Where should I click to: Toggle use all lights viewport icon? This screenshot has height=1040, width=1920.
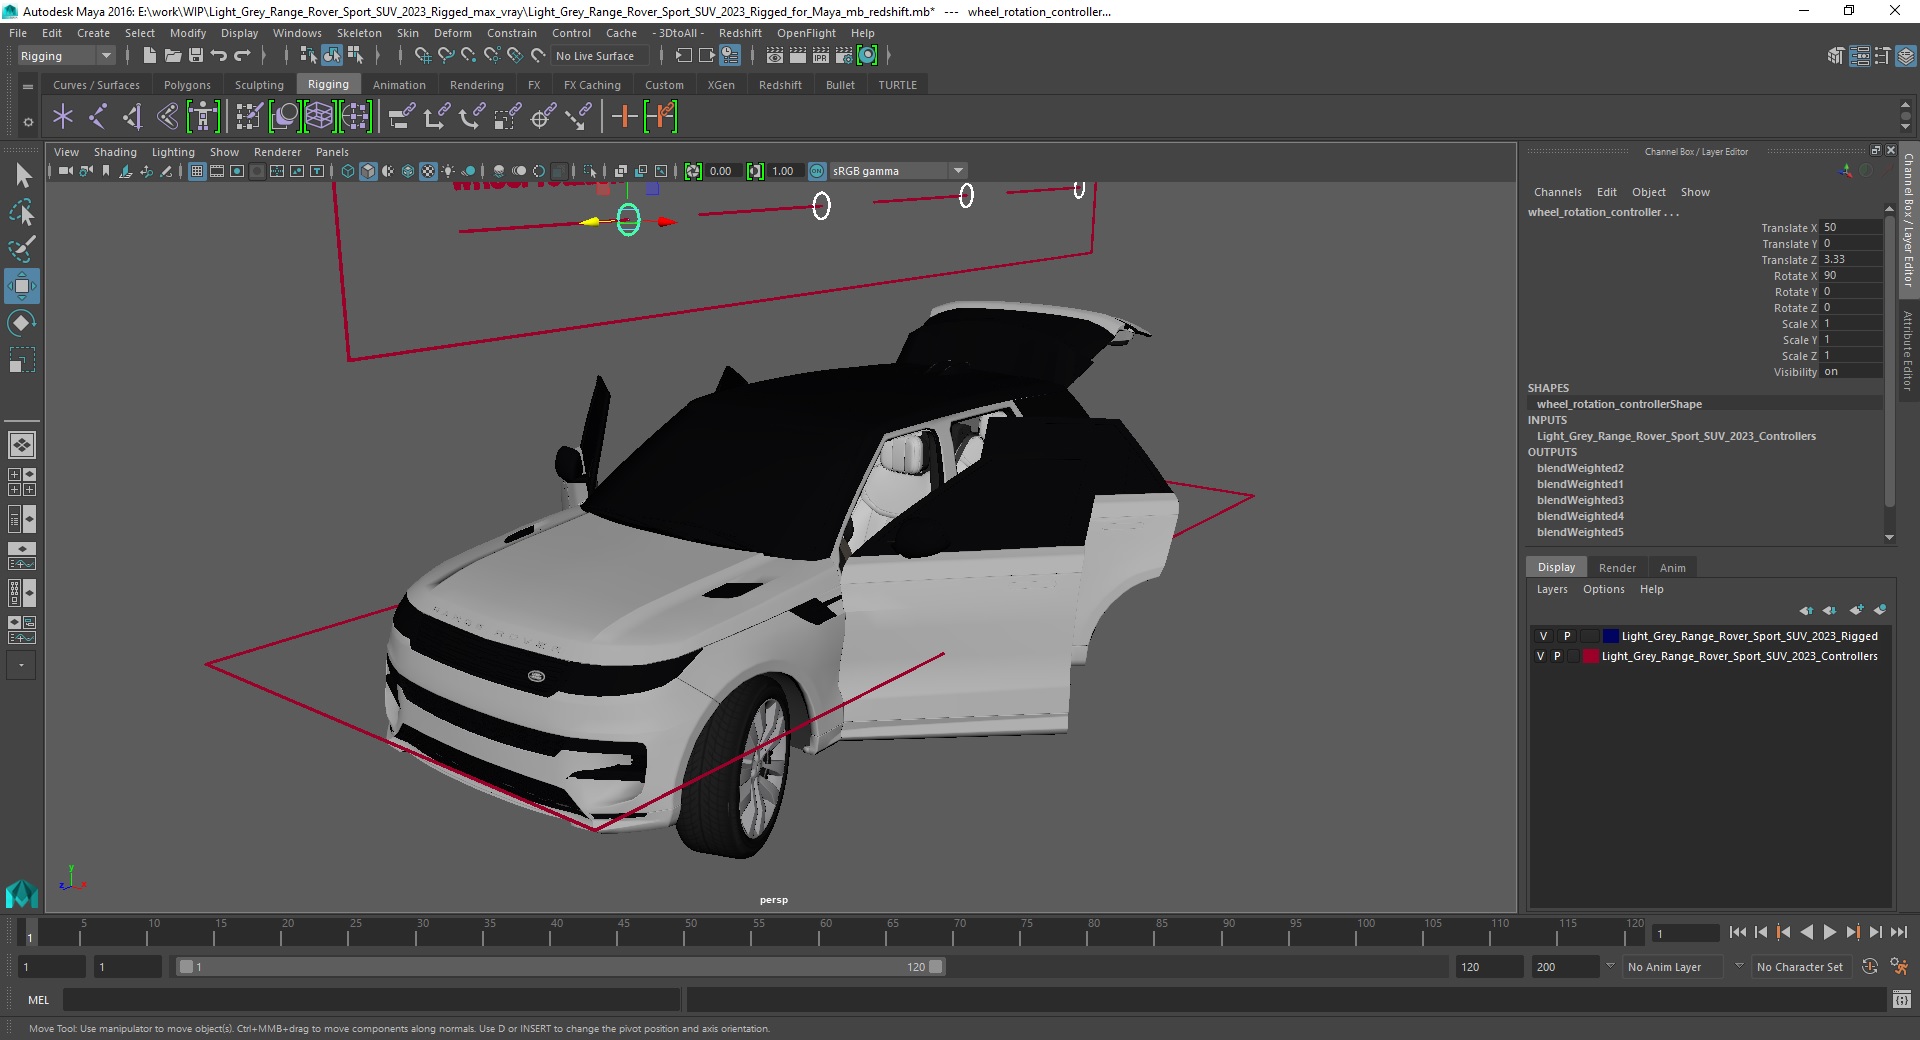click(x=448, y=171)
